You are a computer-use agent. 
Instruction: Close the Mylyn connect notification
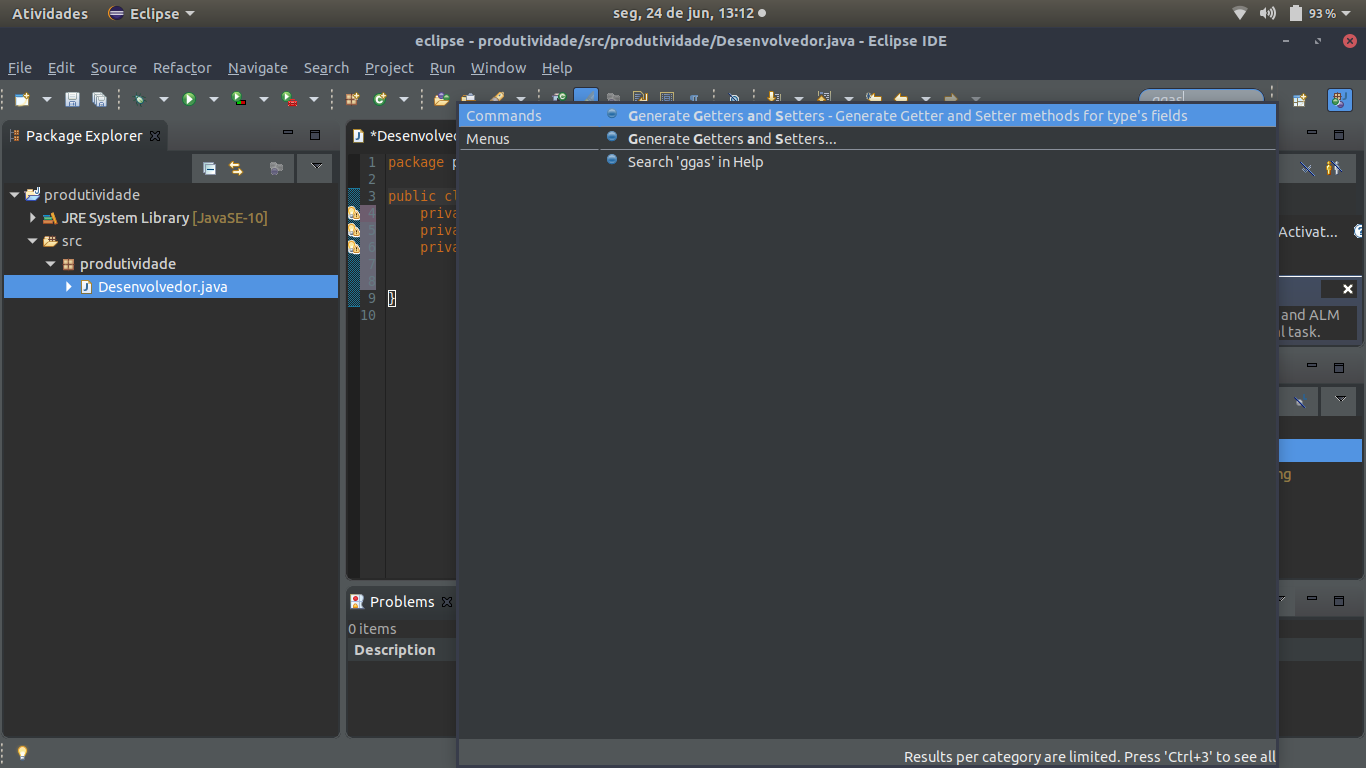click(1347, 289)
